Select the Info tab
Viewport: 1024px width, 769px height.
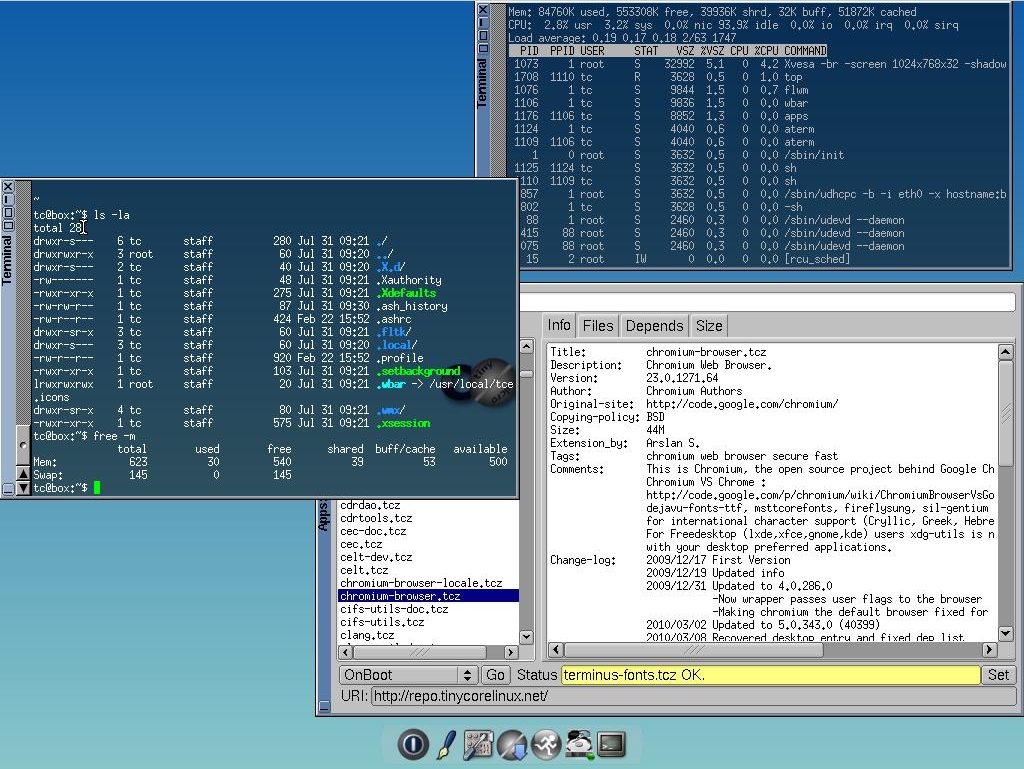[x=559, y=325]
